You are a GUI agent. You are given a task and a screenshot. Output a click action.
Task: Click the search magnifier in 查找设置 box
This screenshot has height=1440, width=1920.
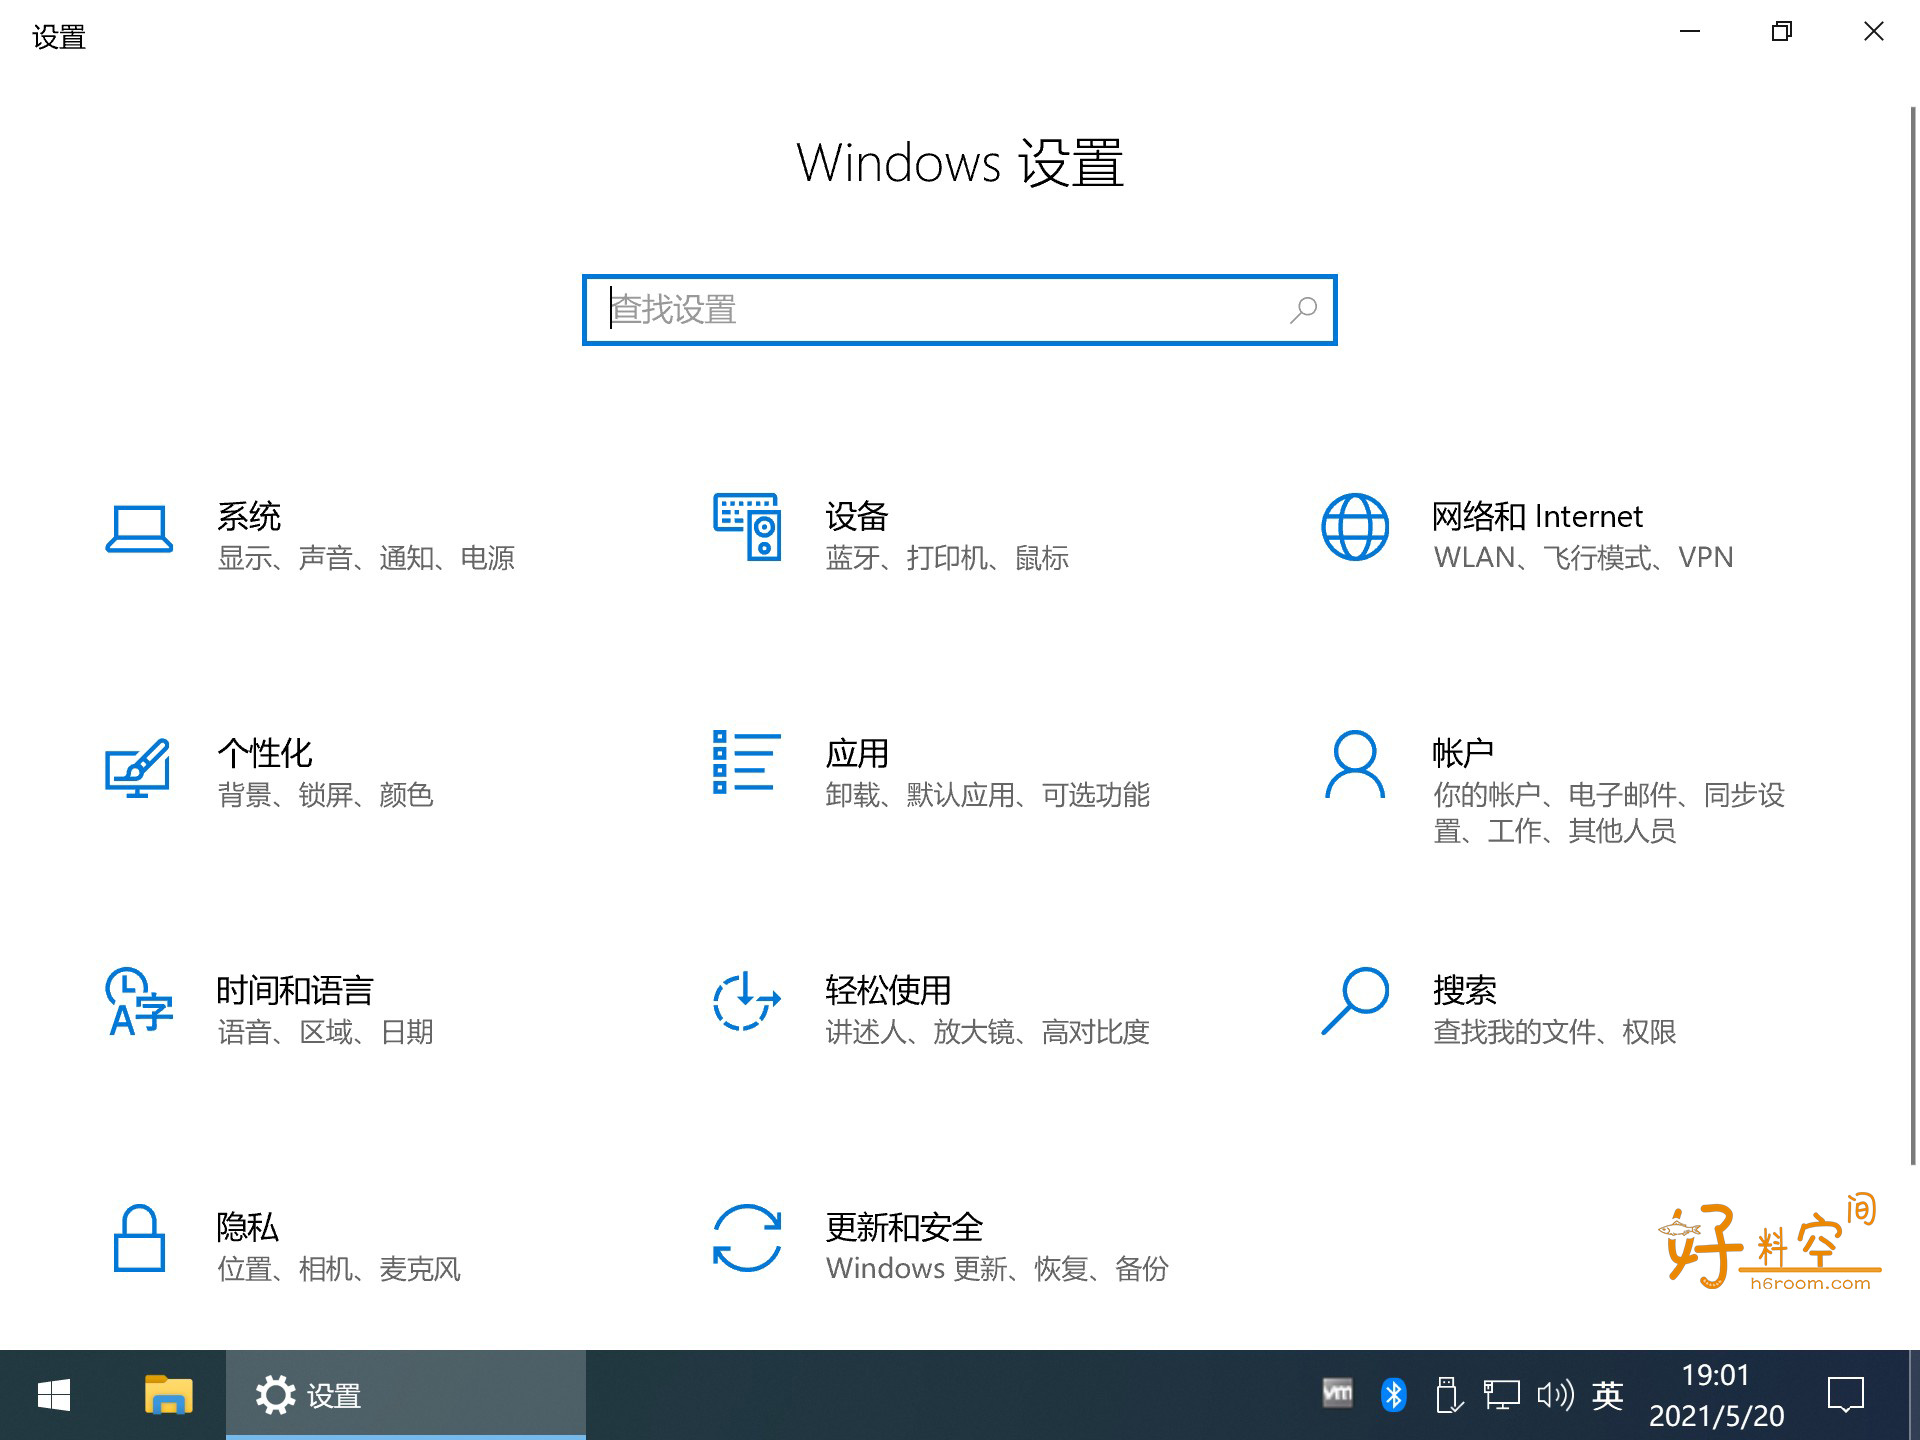[x=1303, y=310]
